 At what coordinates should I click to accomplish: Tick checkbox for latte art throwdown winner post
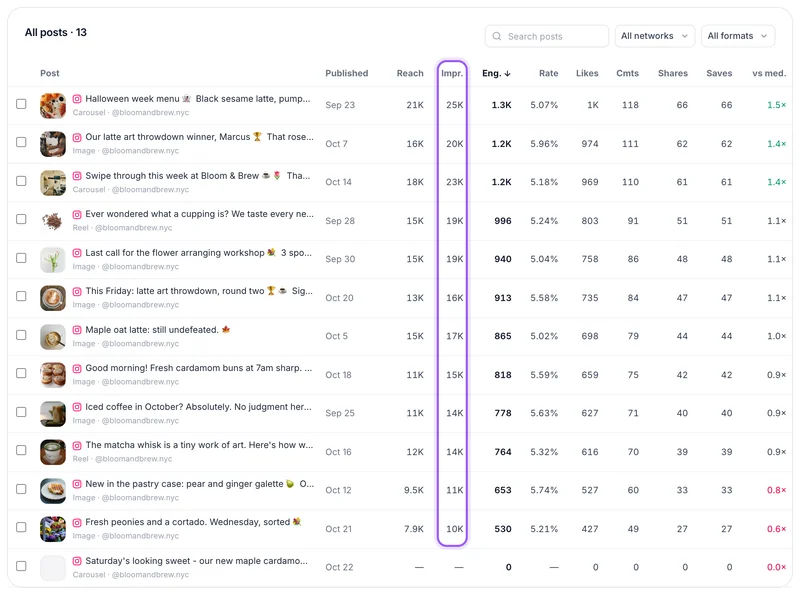tap(21, 142)
